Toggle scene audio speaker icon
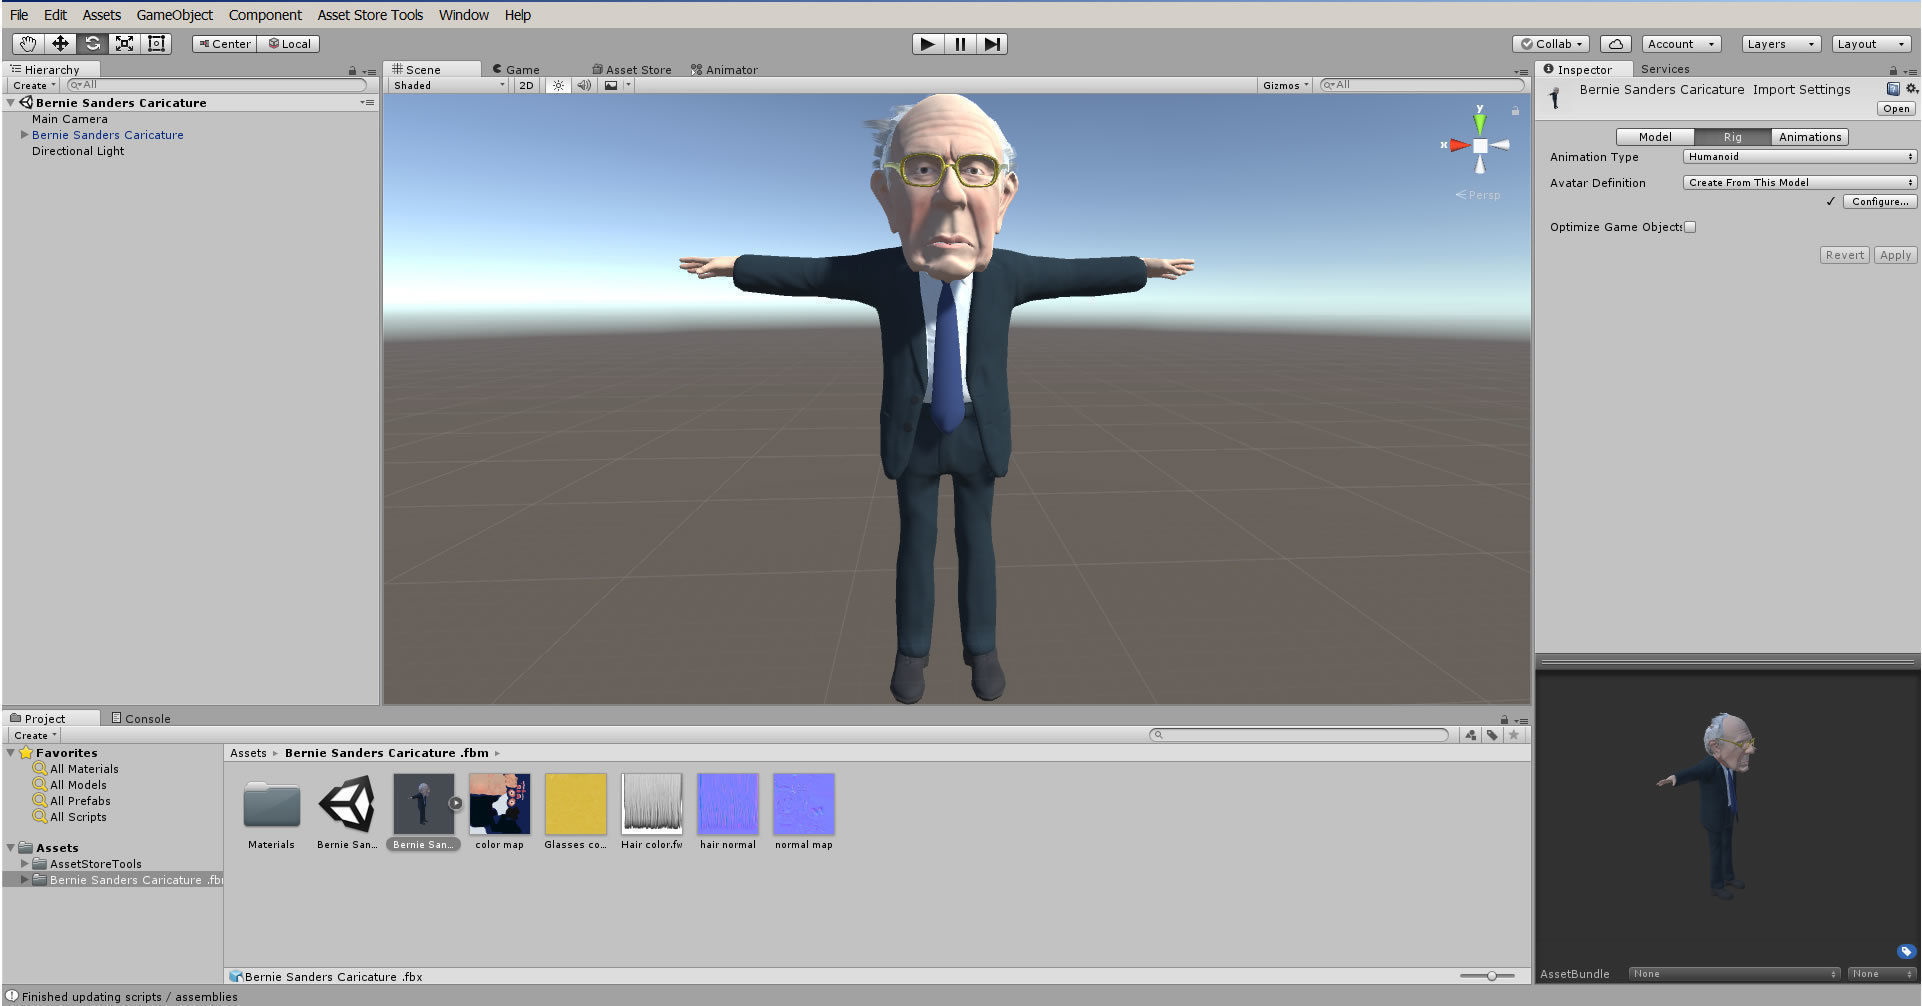The height and width of the screenshot is (1006, 1922). (584, 86)
